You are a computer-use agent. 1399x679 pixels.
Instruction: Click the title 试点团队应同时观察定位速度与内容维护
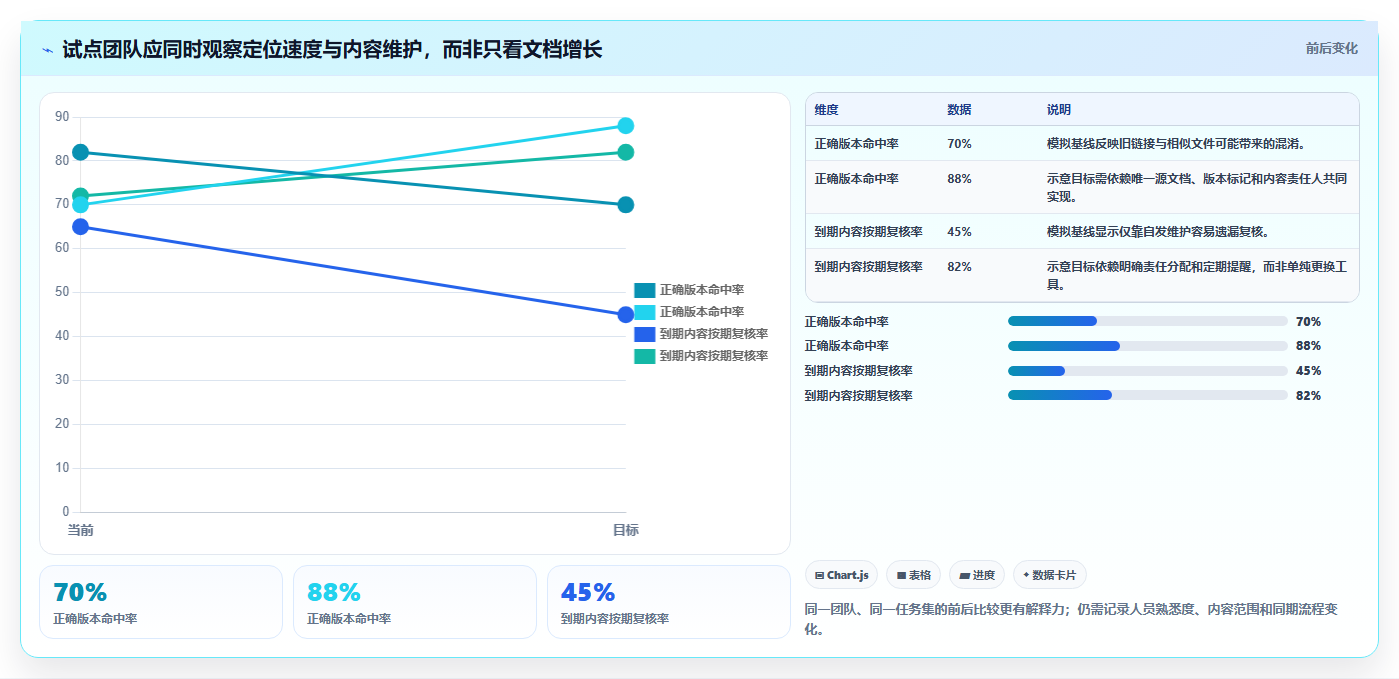[x=332, y=50]
